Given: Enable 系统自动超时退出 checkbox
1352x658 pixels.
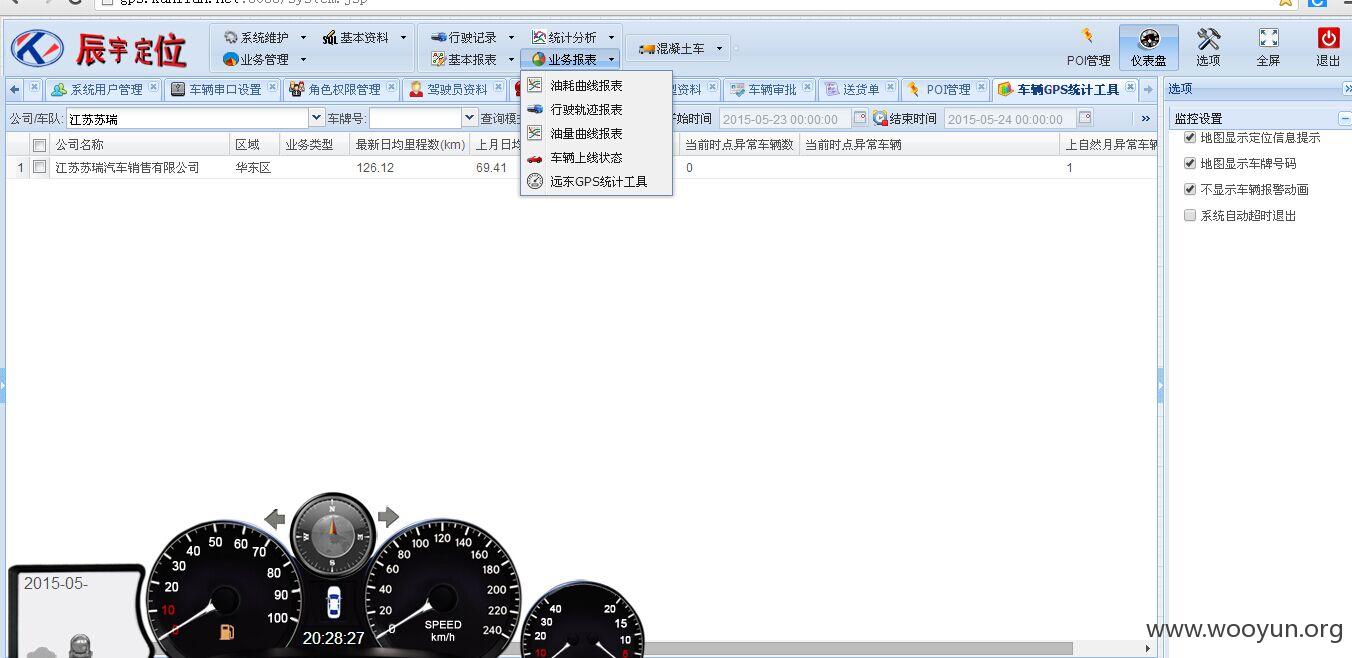Looking at the screenshot, I should pyautogui.click(x=1190, y=215).
